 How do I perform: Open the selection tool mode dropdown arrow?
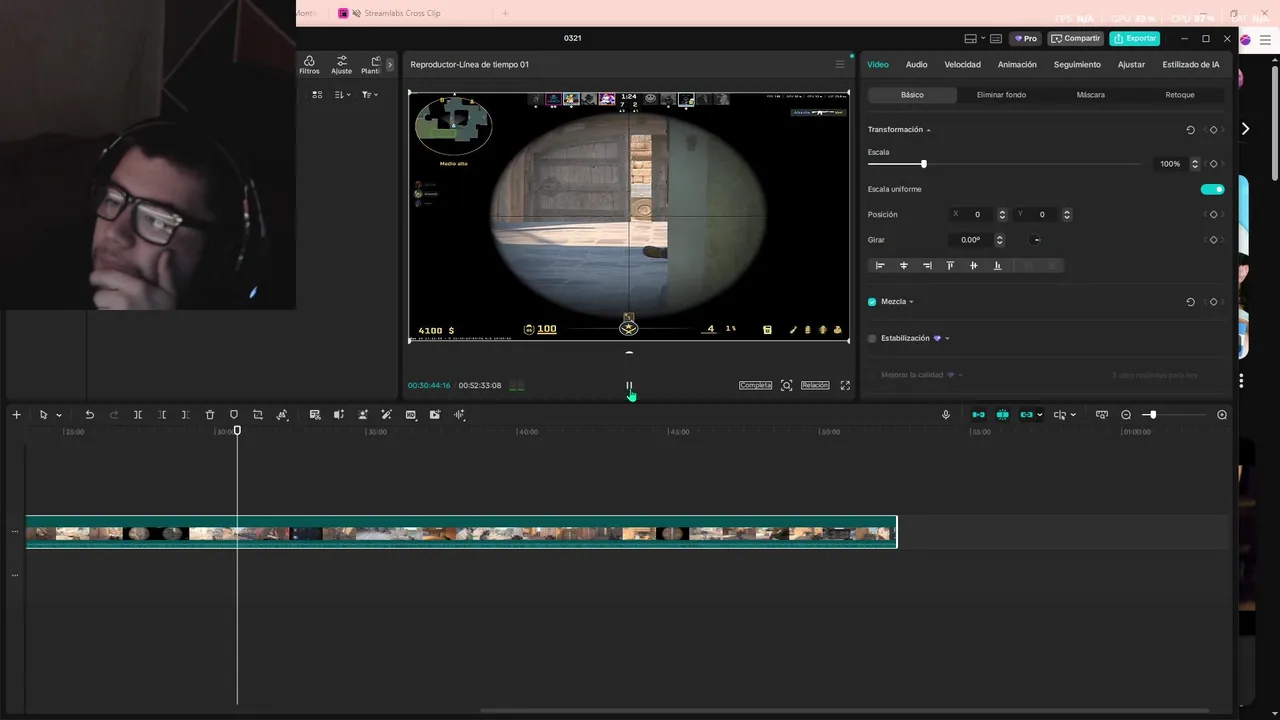(59, 415)
